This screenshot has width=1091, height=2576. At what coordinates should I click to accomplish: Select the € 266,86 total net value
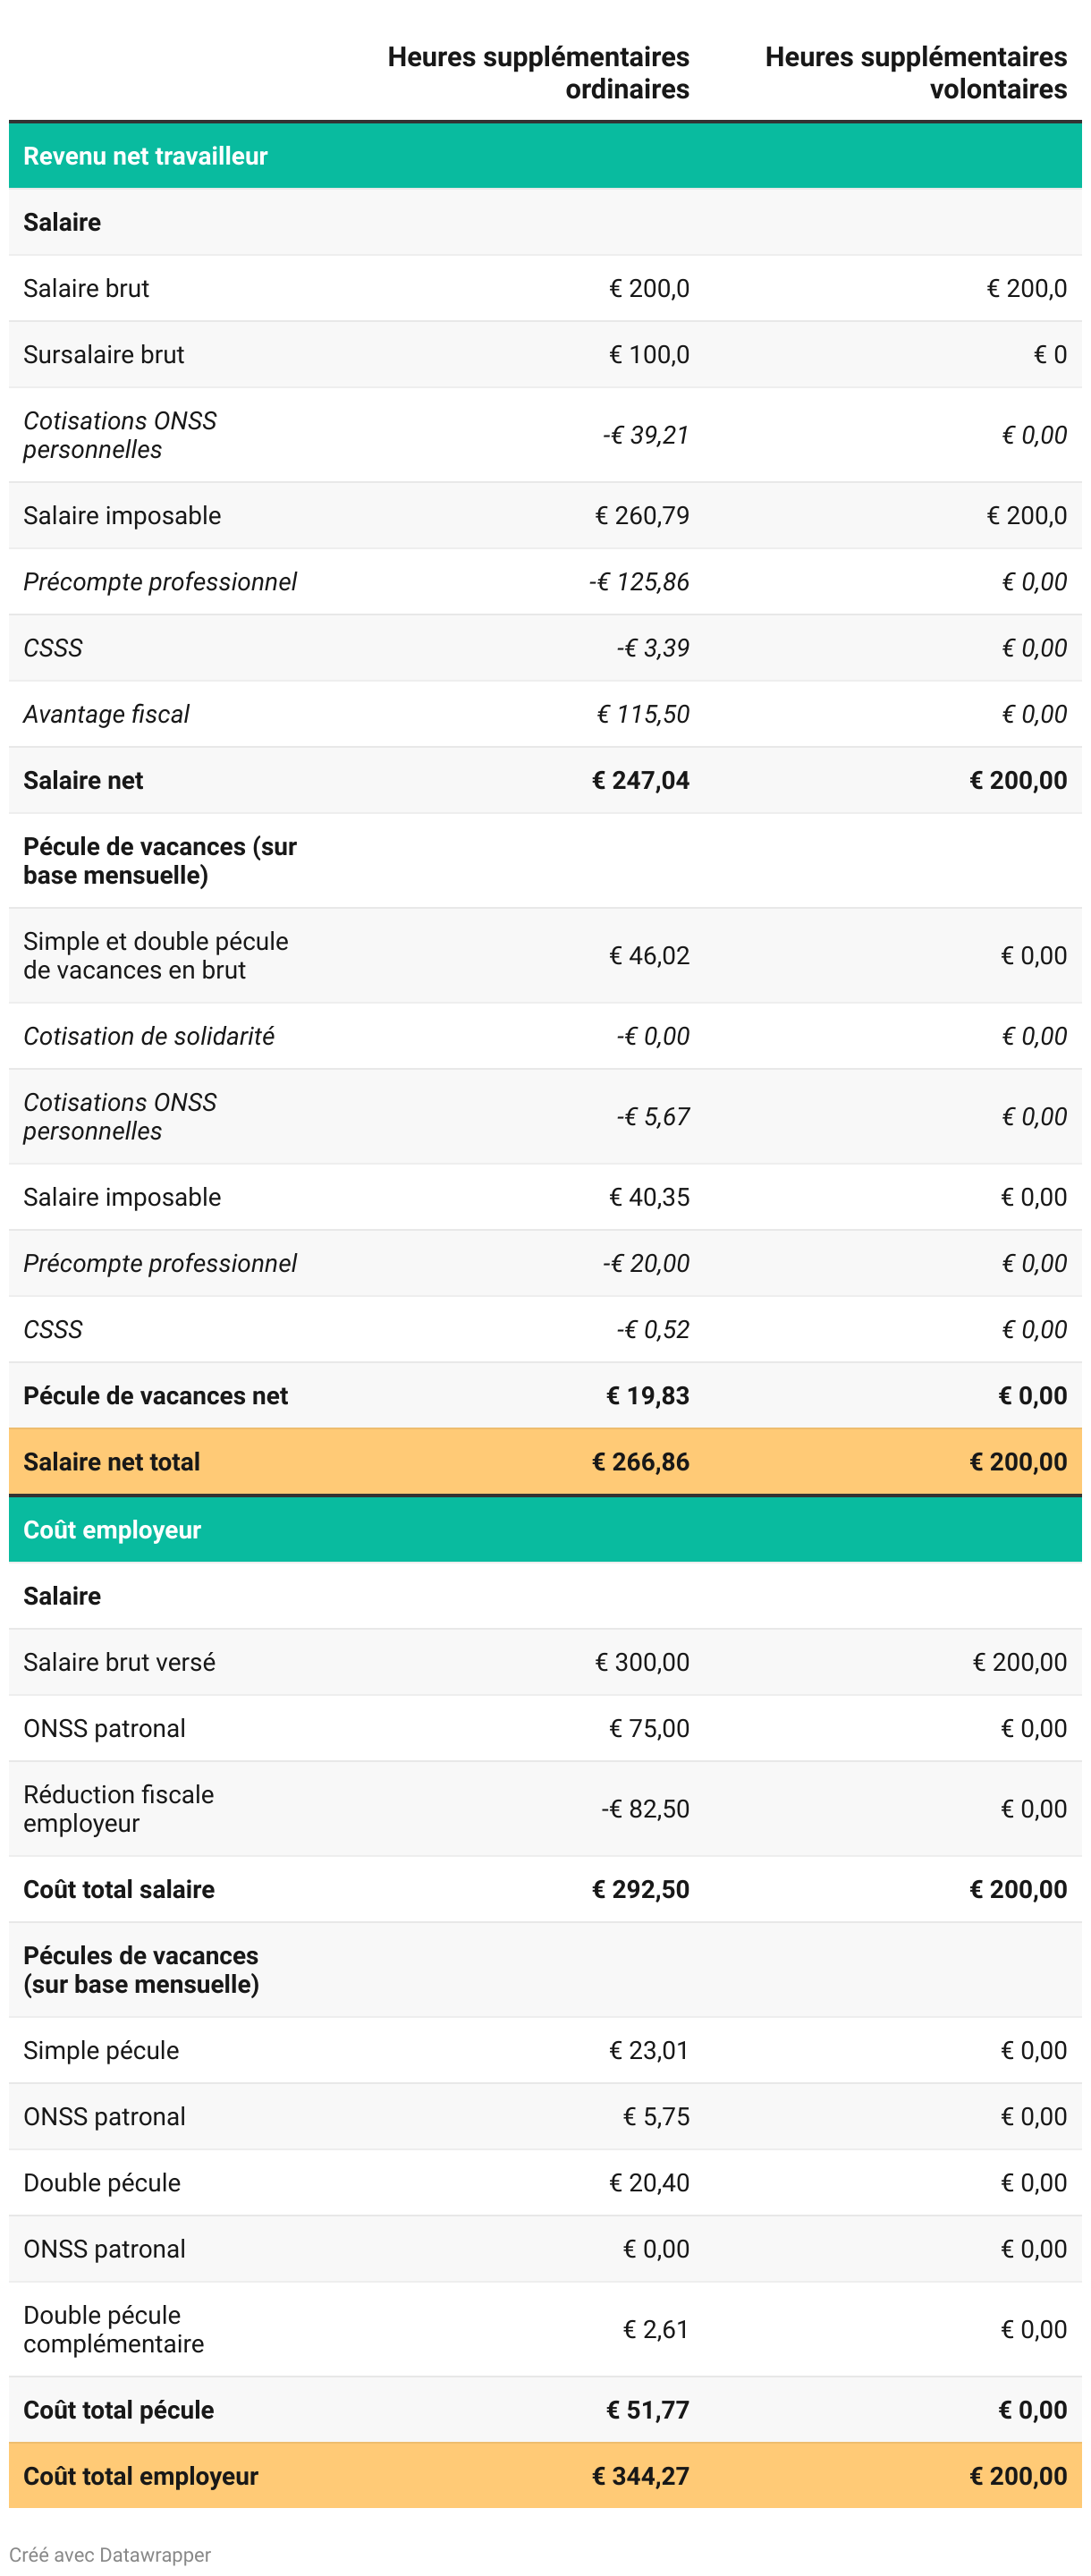pos(640,1461)
